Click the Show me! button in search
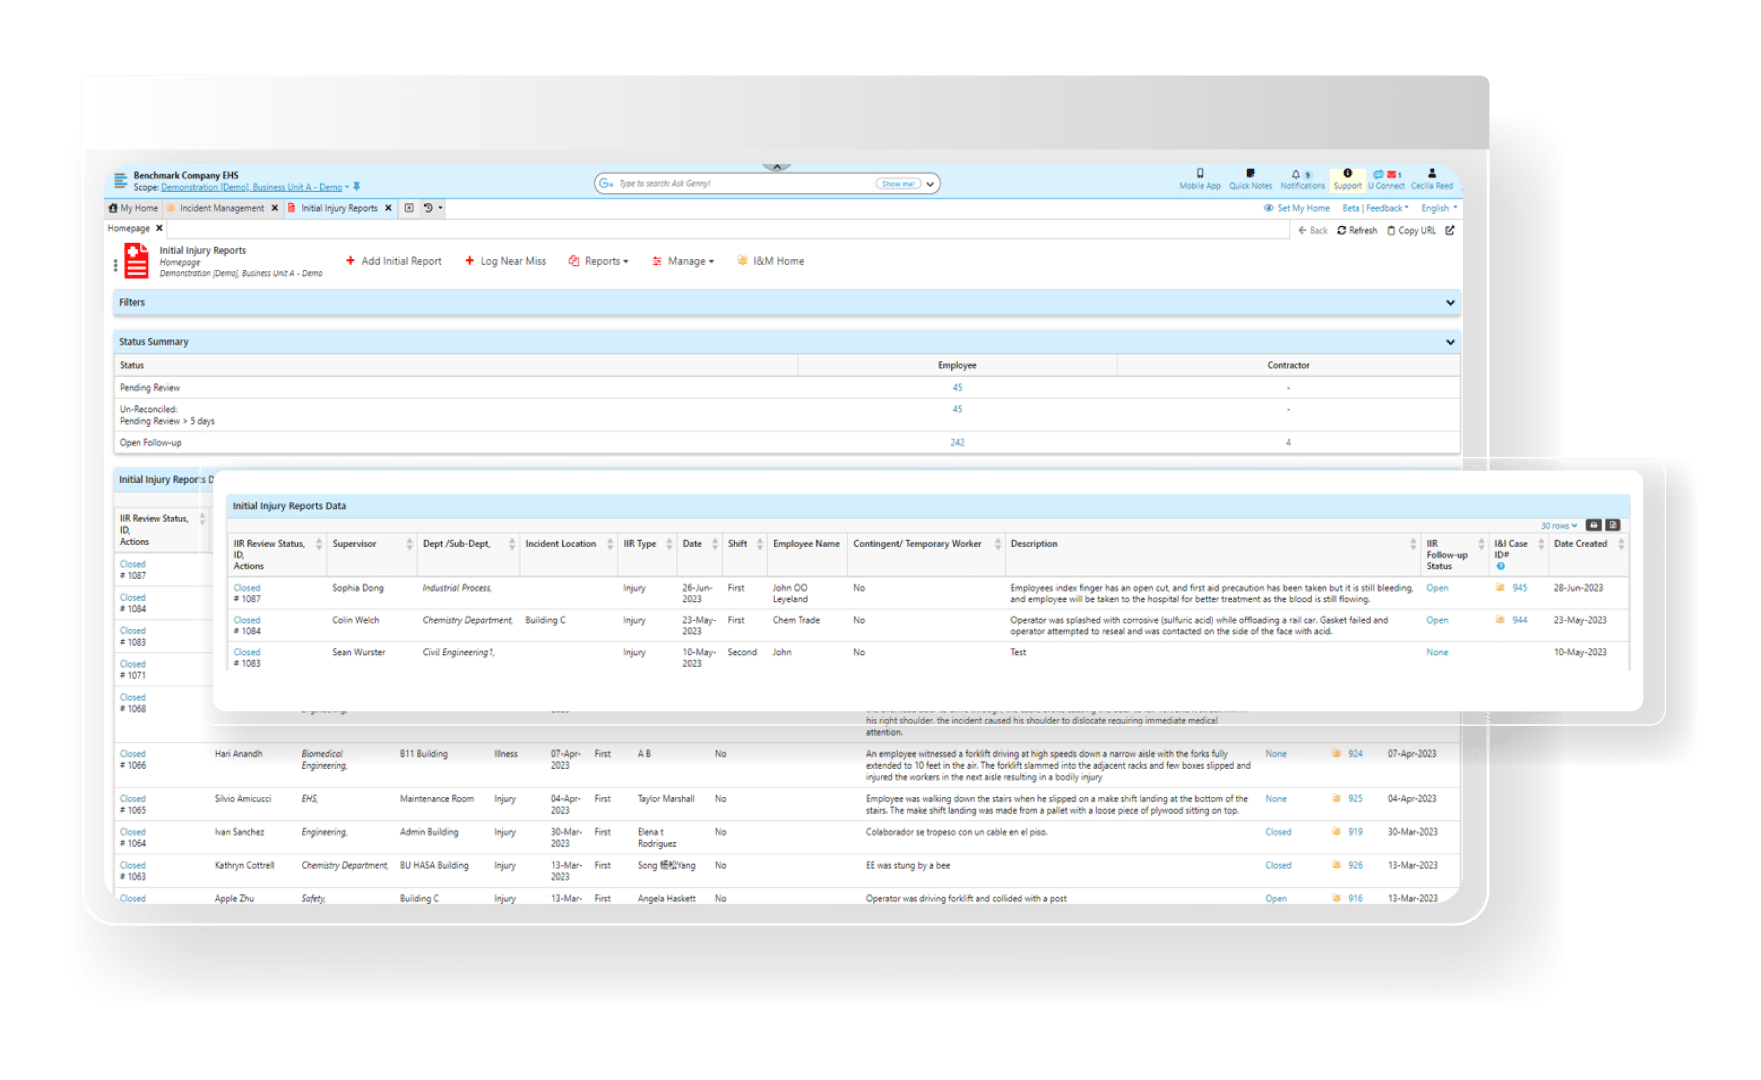1761x1080 pixels. pos(897,184)
